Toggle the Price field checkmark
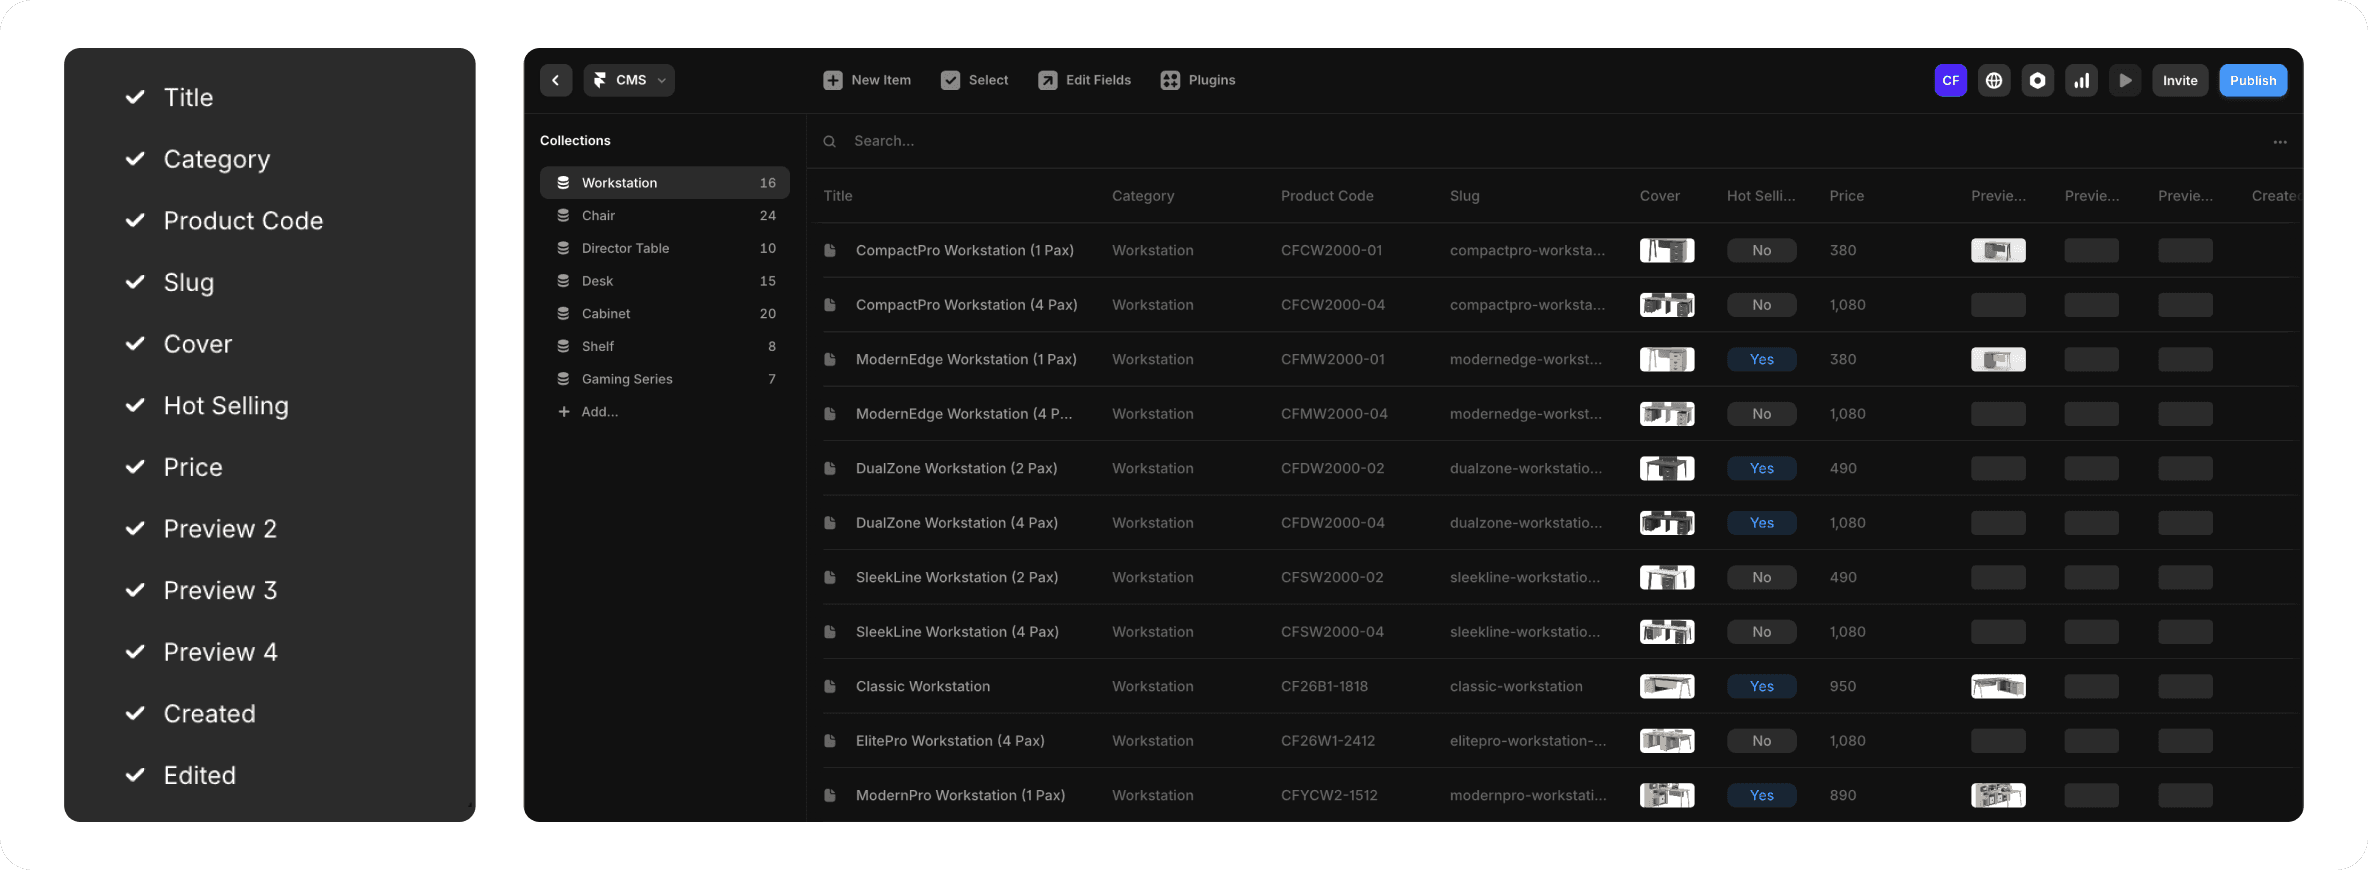The height and width of the screenshot is (870, 2368). click(135, 467)
